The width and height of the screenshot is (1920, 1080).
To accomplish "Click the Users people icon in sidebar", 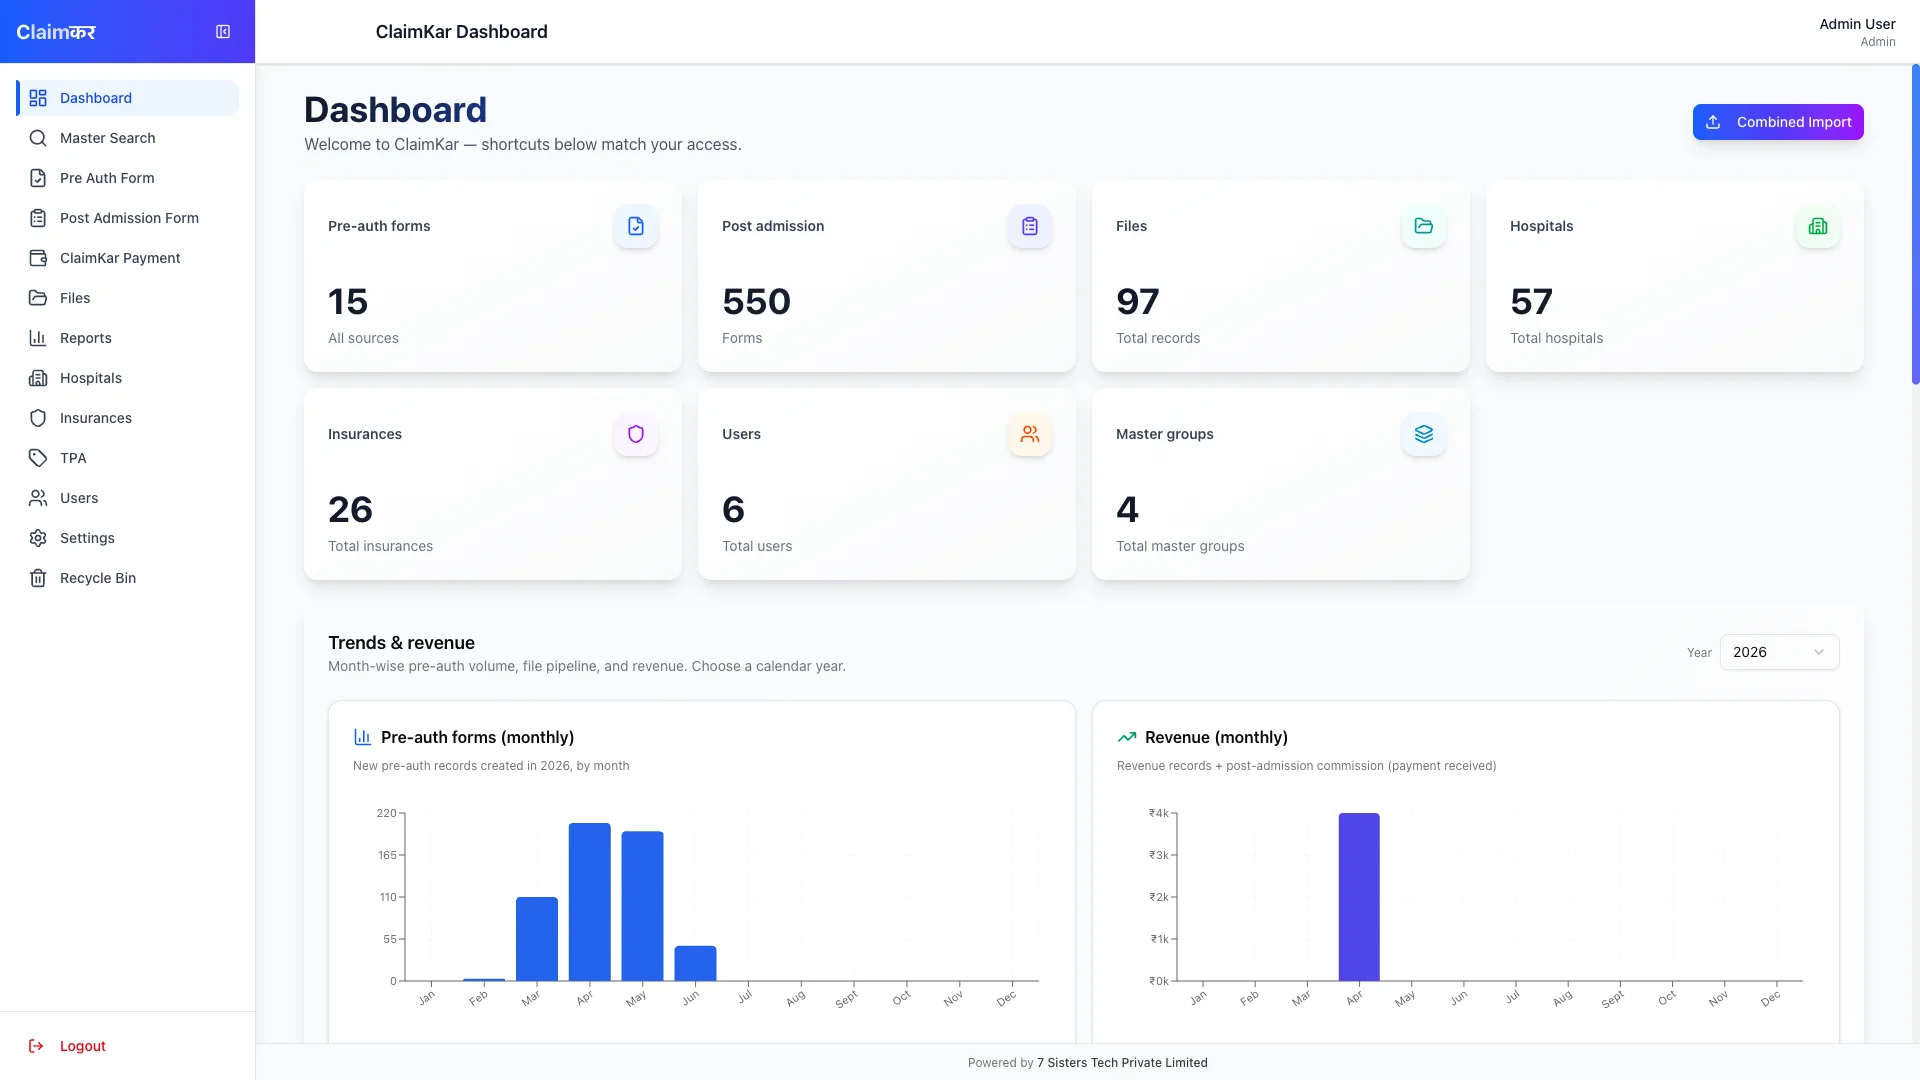I will pos(38,498).
